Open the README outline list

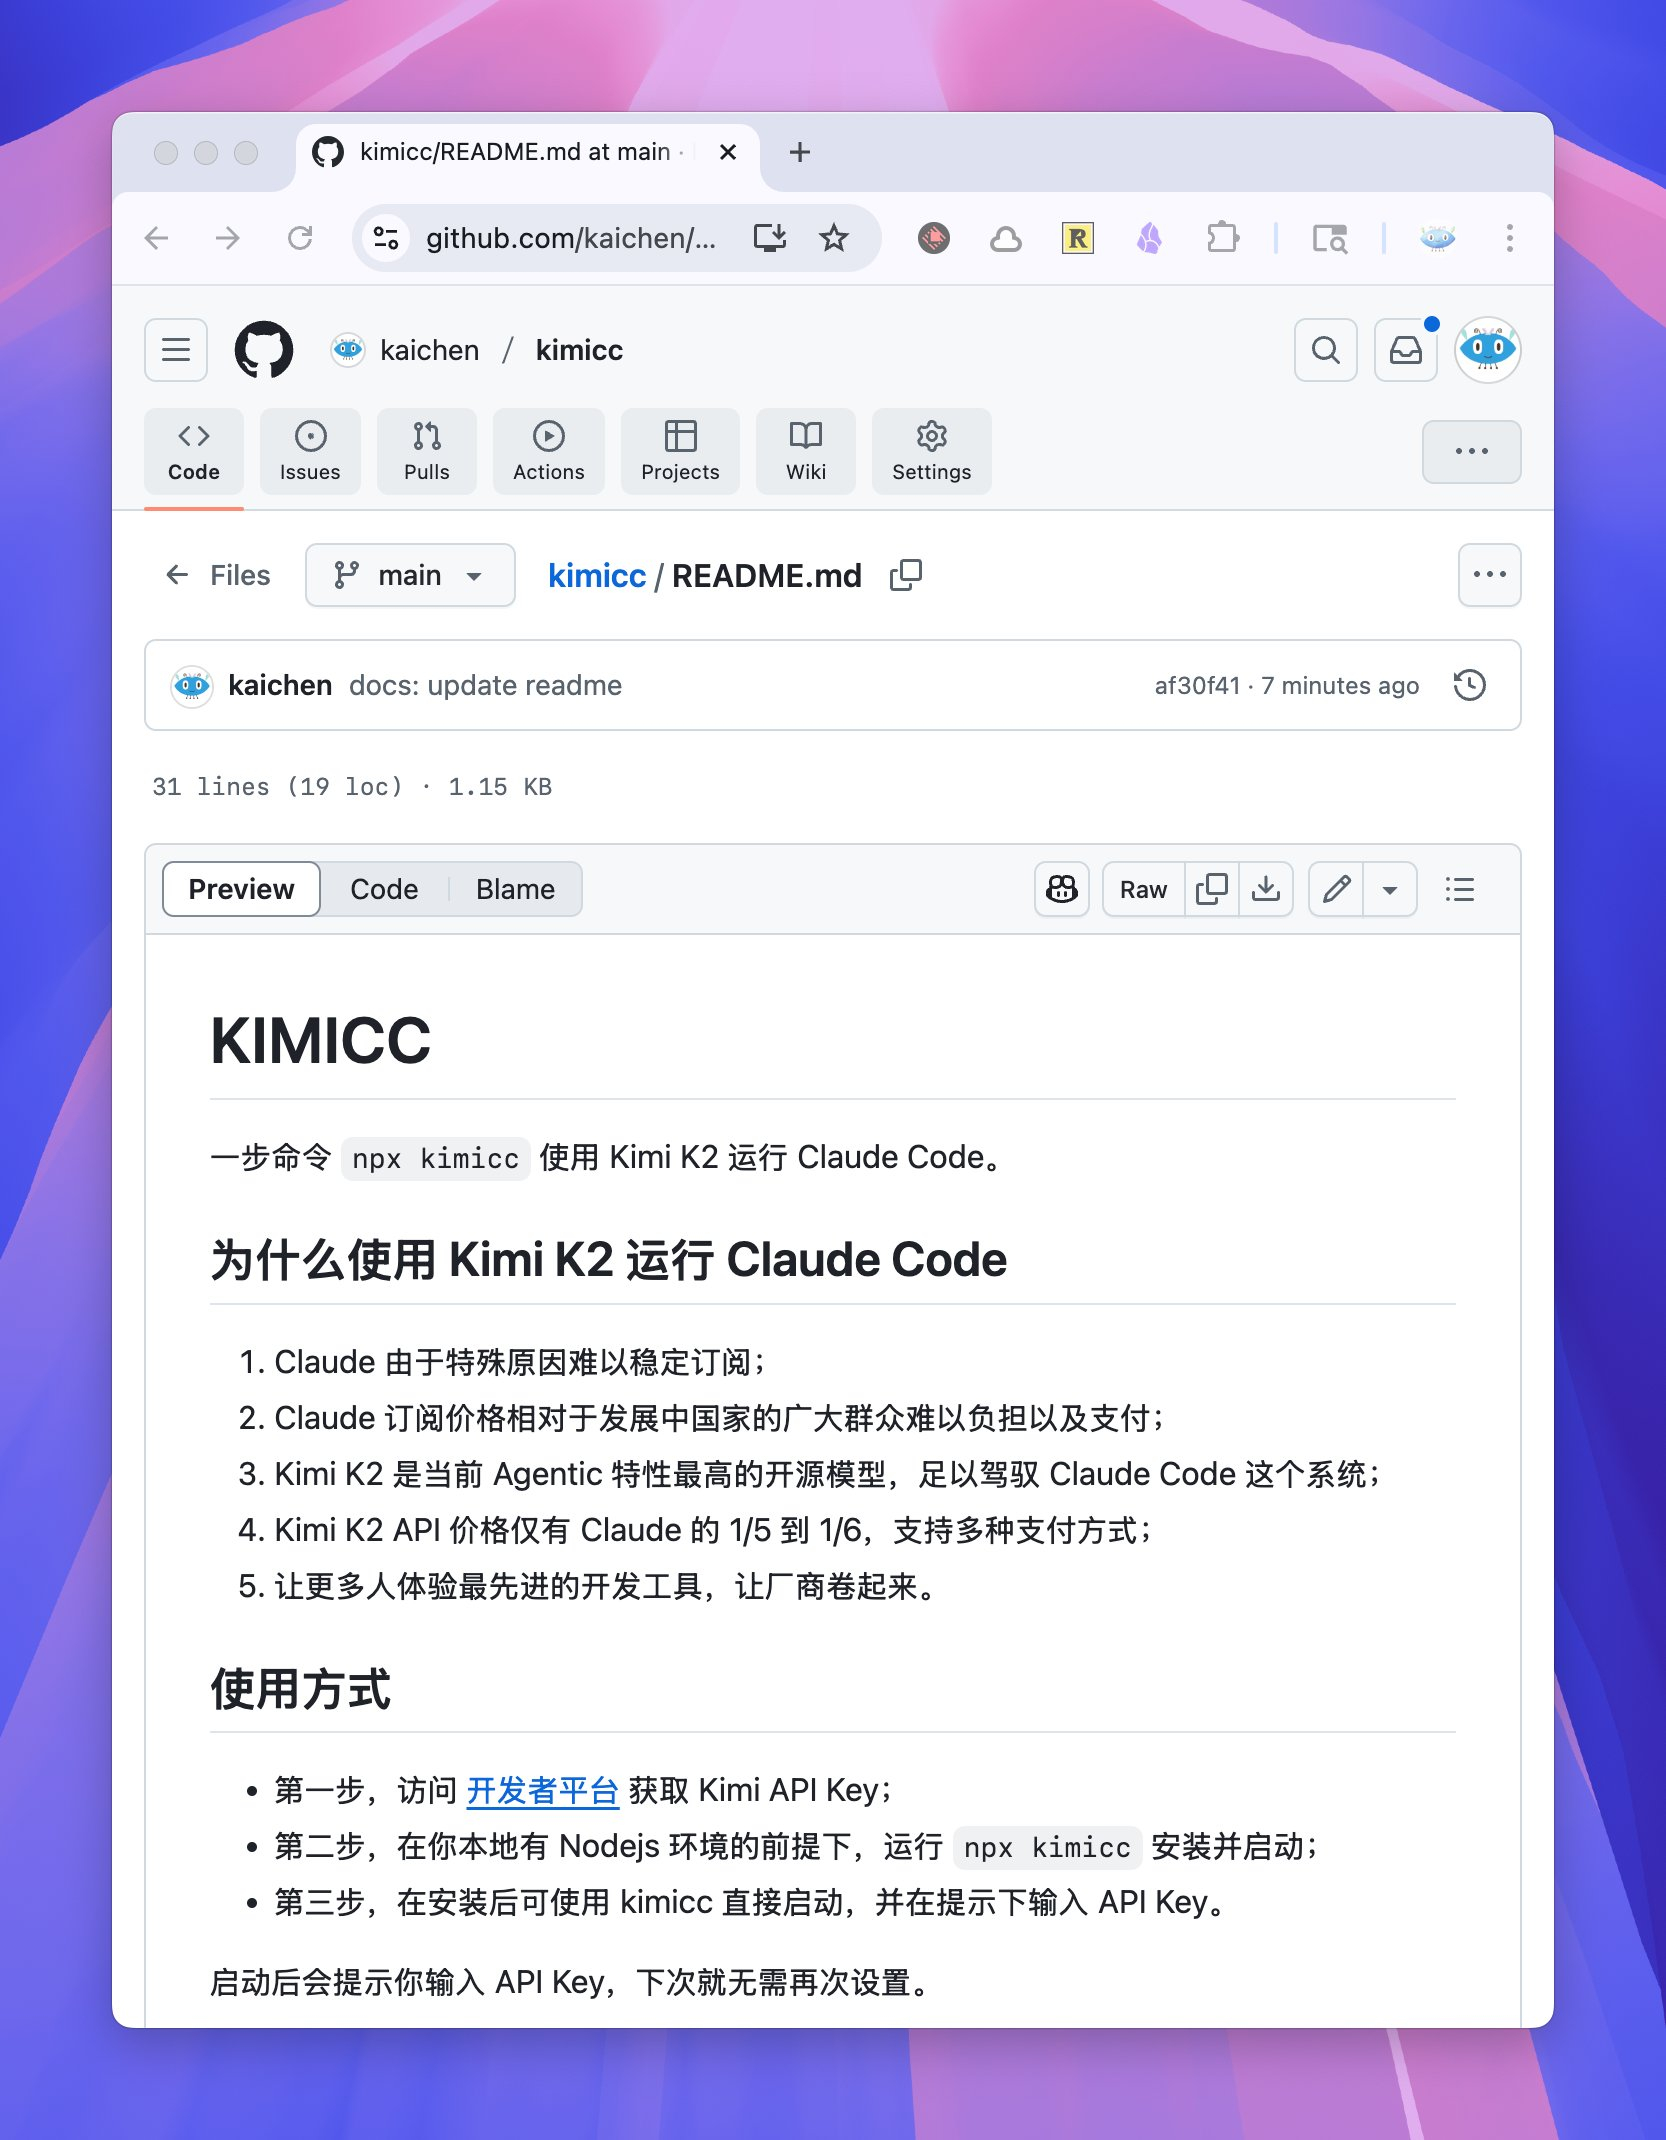[1460, 889]
